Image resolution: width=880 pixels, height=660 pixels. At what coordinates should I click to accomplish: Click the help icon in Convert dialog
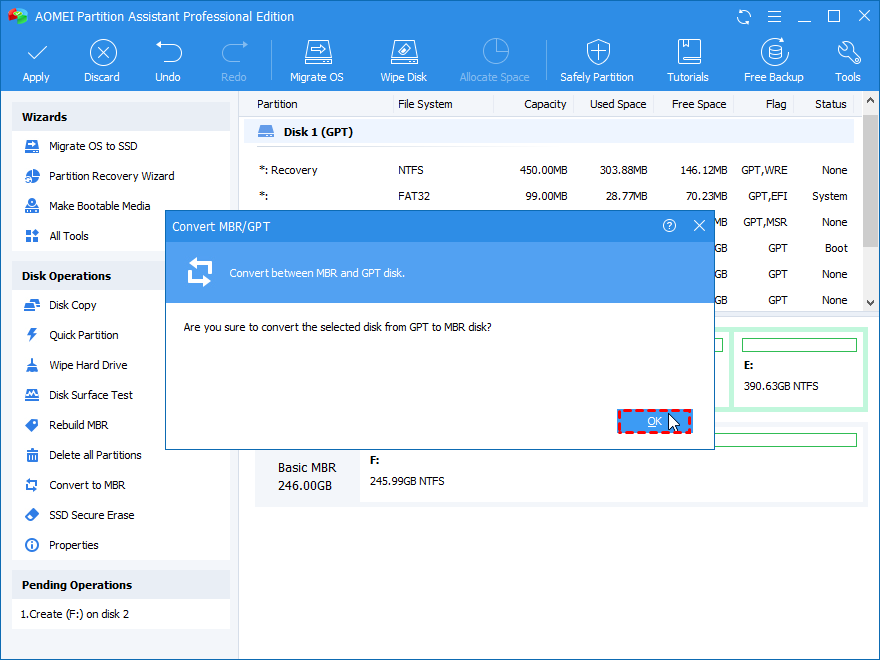[669, 226]
